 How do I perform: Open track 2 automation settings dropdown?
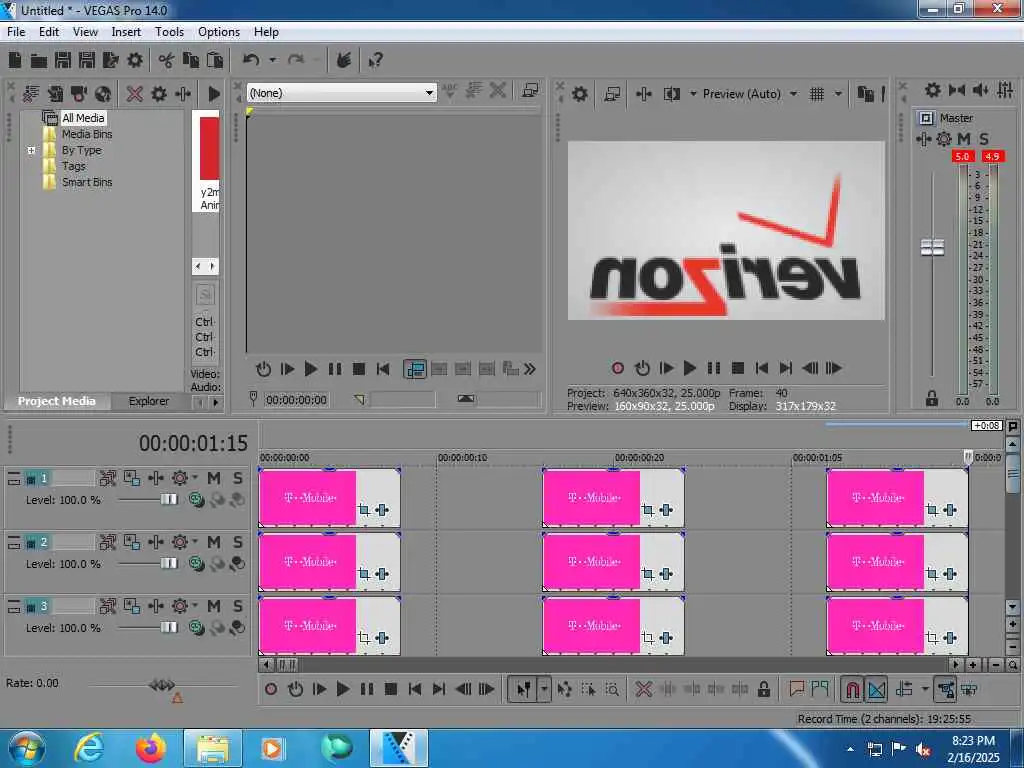point(195,542)
